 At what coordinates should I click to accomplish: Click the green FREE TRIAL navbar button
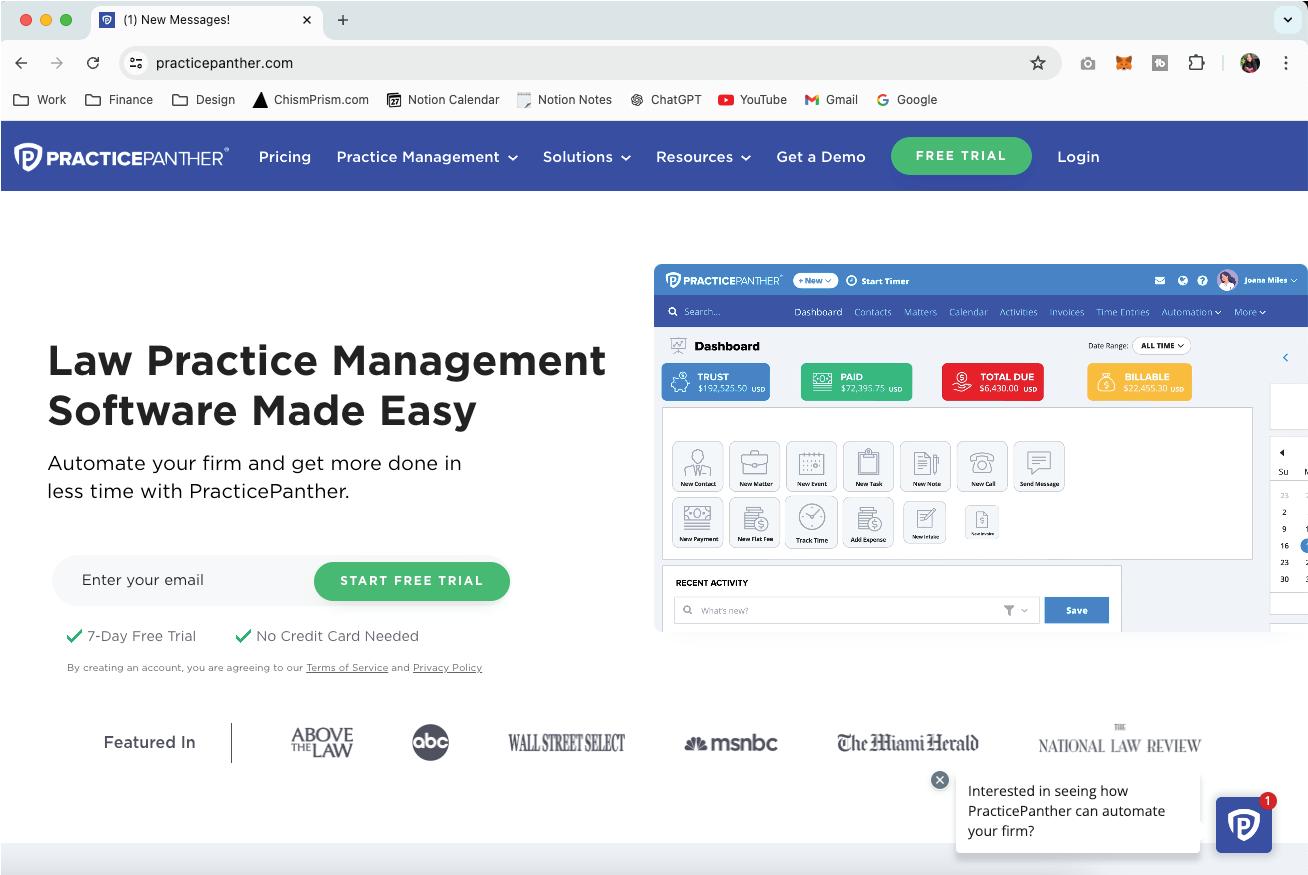click(961, 156)
